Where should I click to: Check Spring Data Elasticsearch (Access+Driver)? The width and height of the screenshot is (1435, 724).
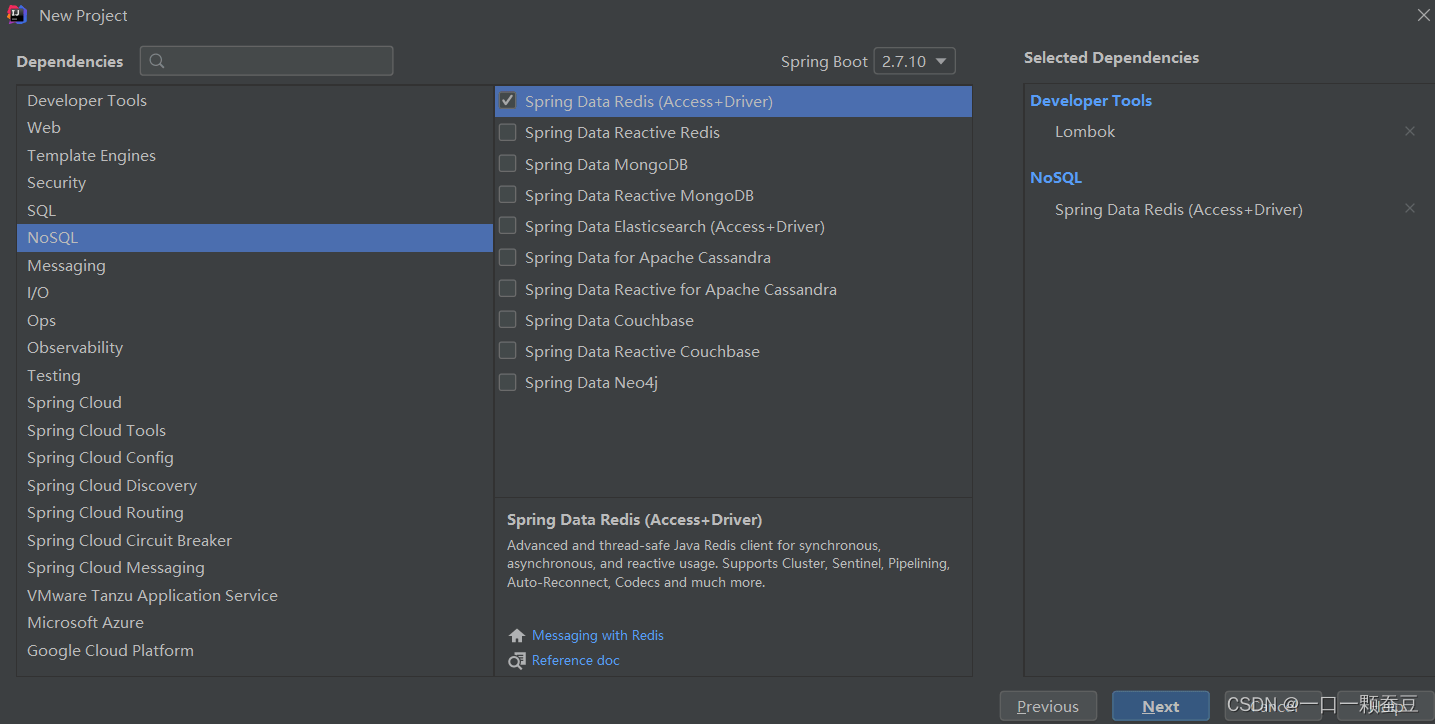[x=507, y=226]
